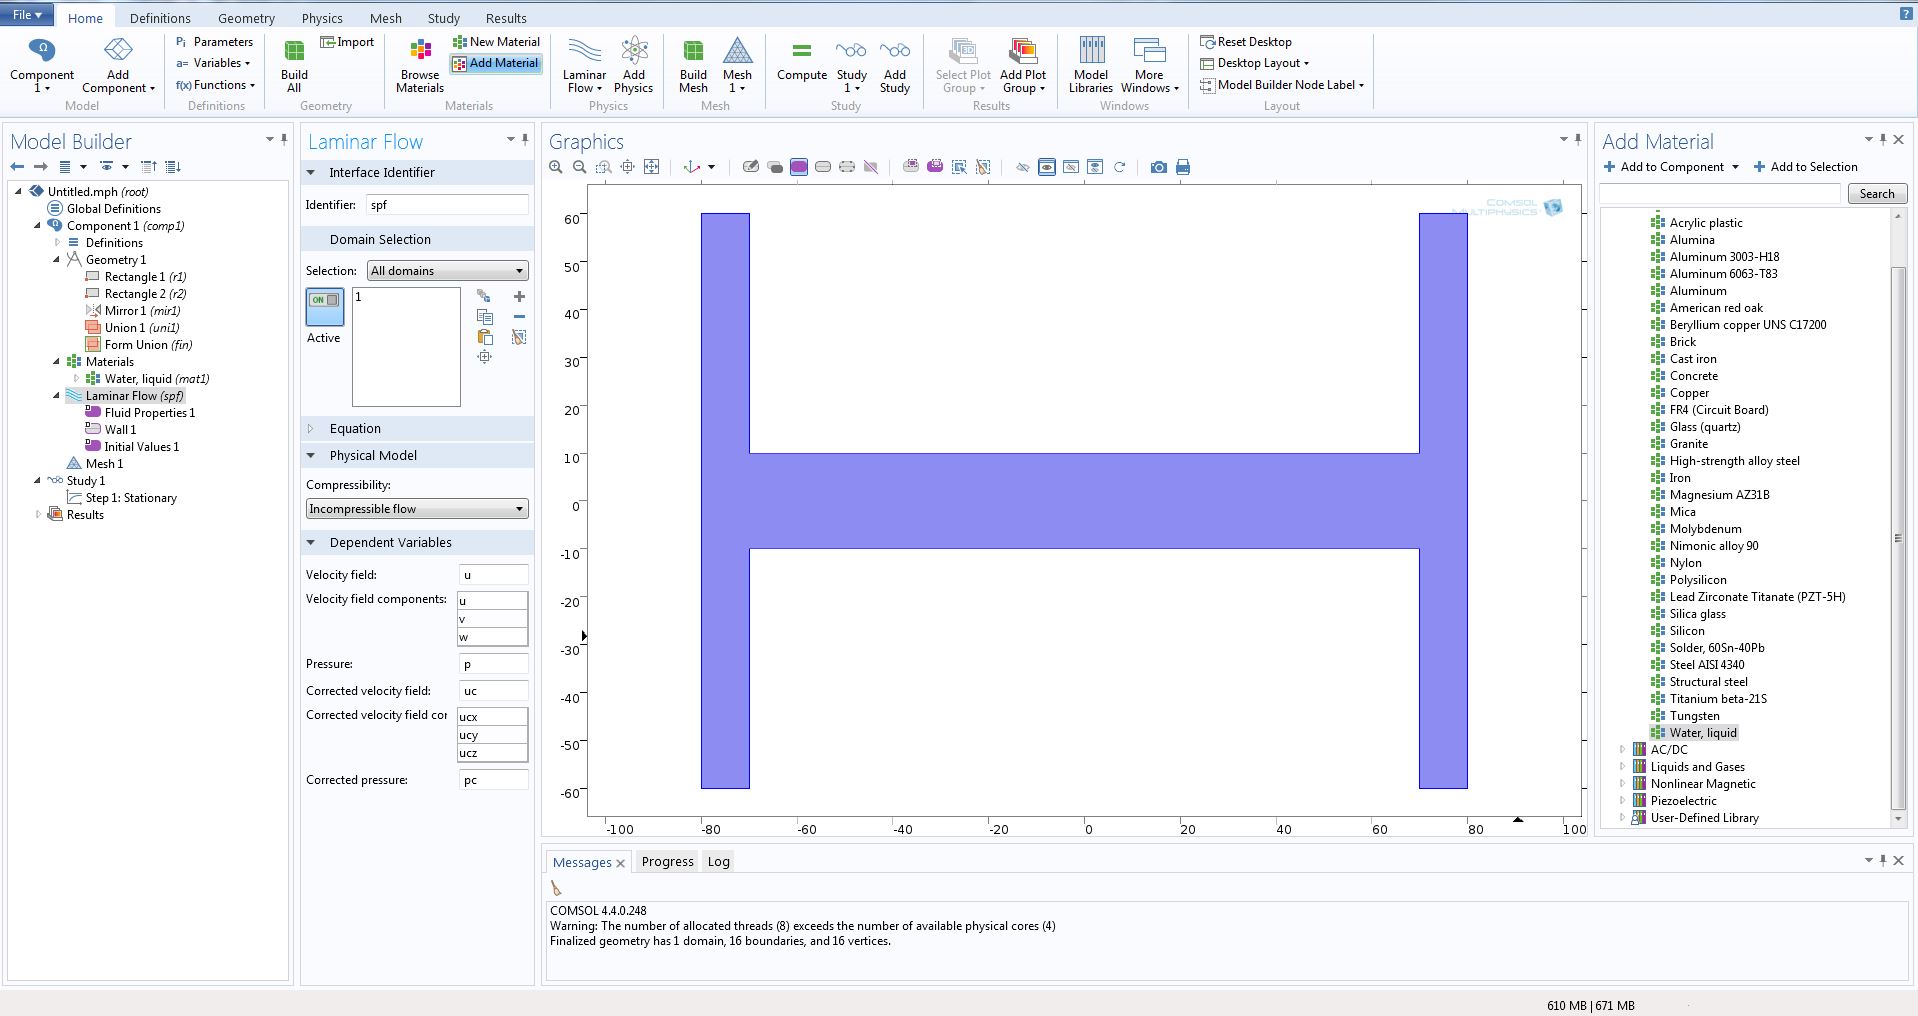The width and height of the screenshot is (1918, 1016).
Task: Open the Progress tab
Action: pos(667,861)
